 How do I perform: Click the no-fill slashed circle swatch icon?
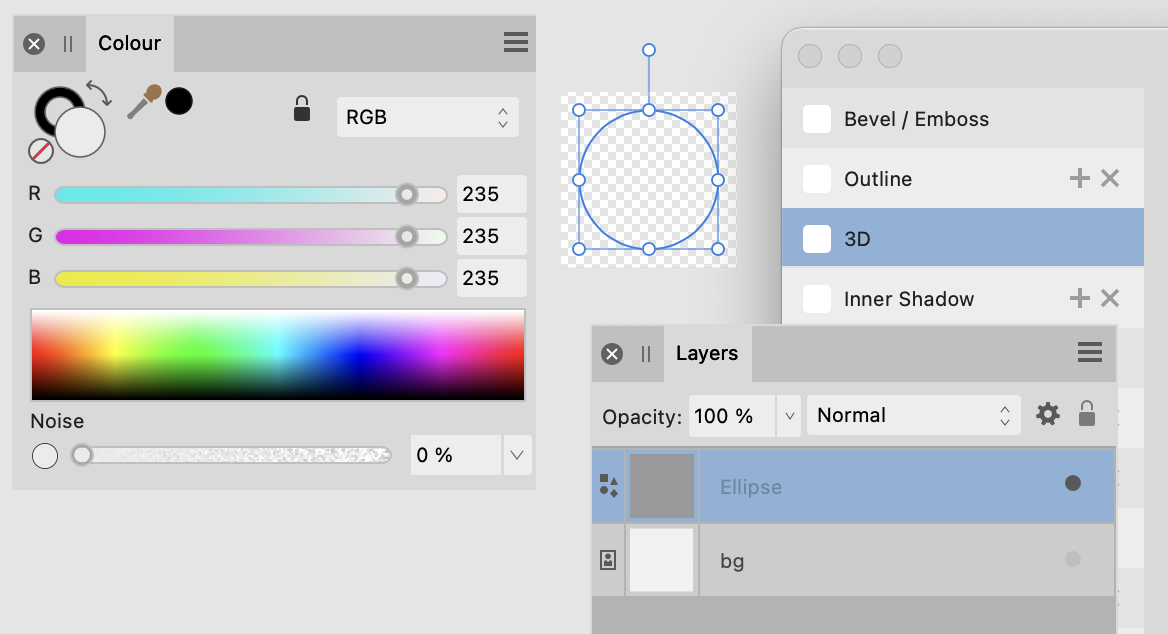point(41,151)
